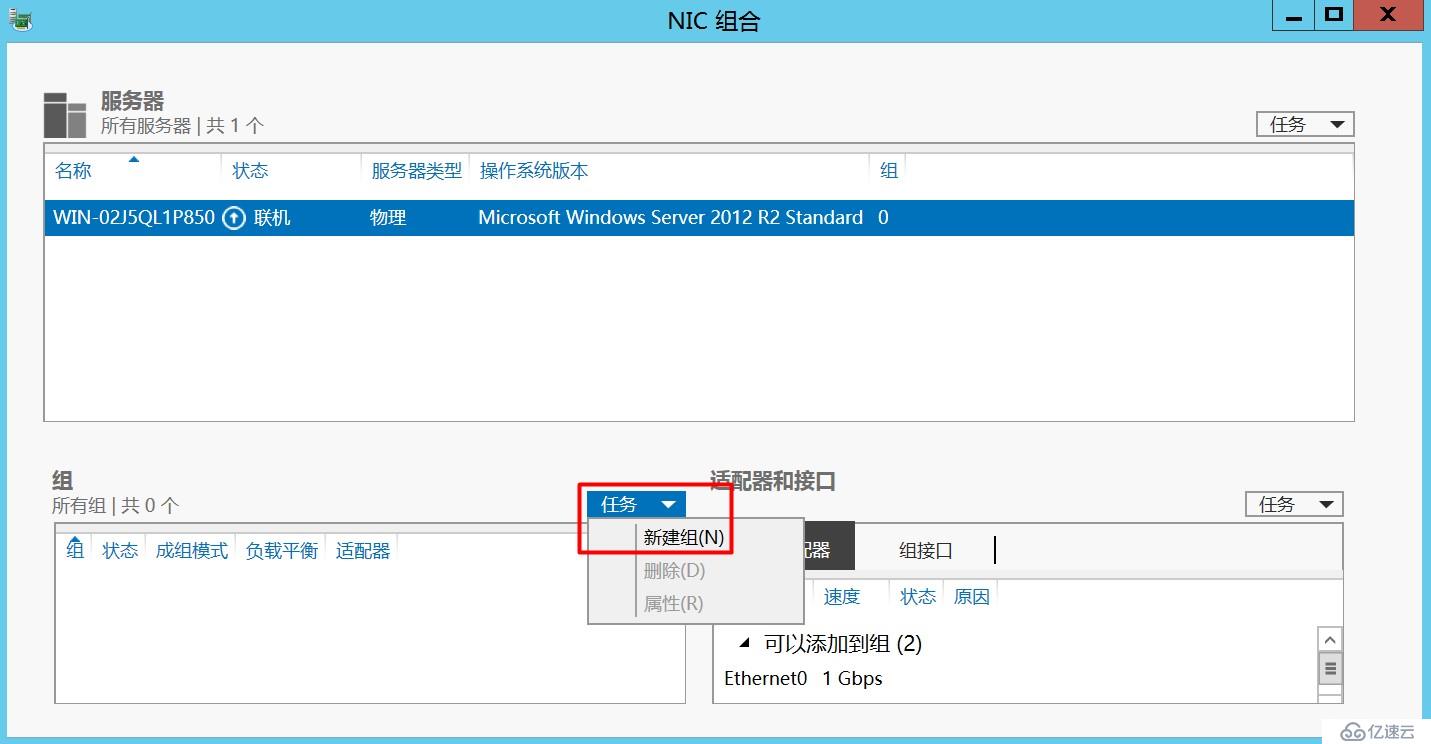This screenshot has height=744, width=1431.
Task: Click the Microsoft Windows Server 2012 R2 Standard cell
Action: 670,217
